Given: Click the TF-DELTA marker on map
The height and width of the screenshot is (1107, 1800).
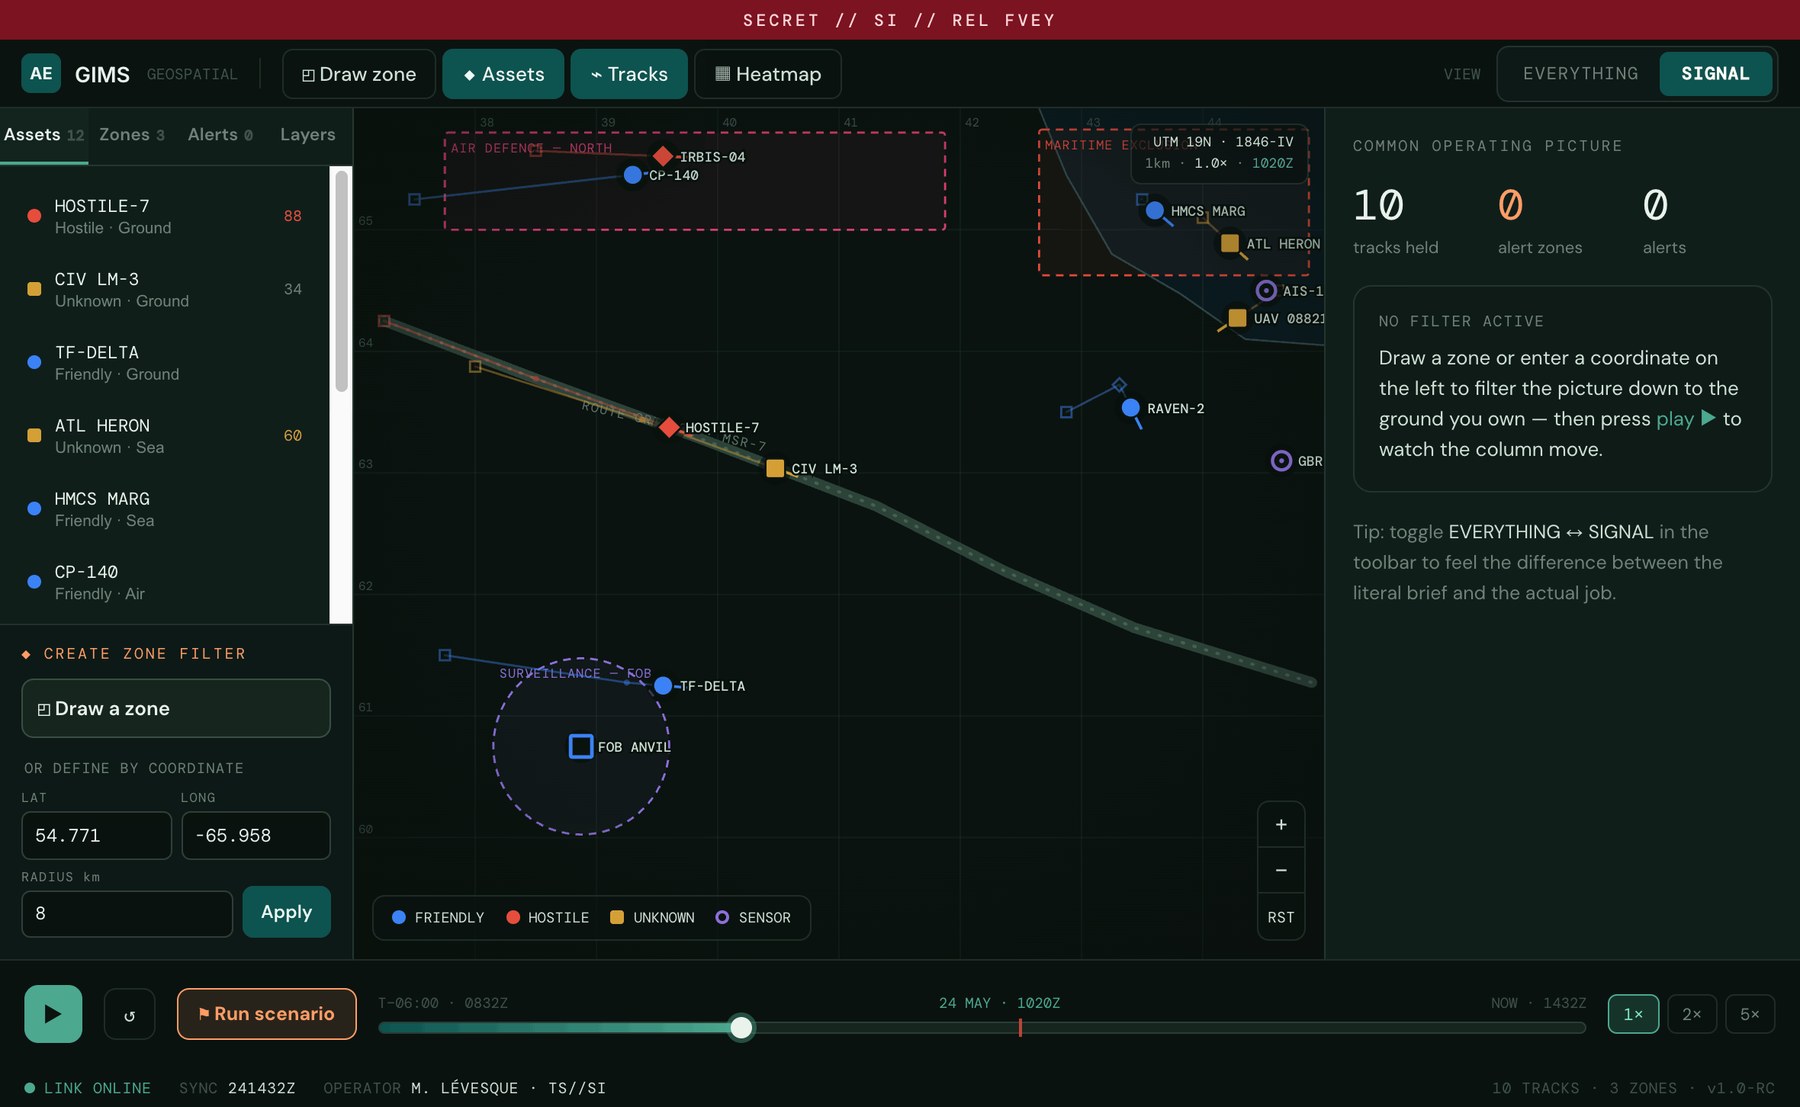Looking at the screenshot, I should [x=663, y=686].
